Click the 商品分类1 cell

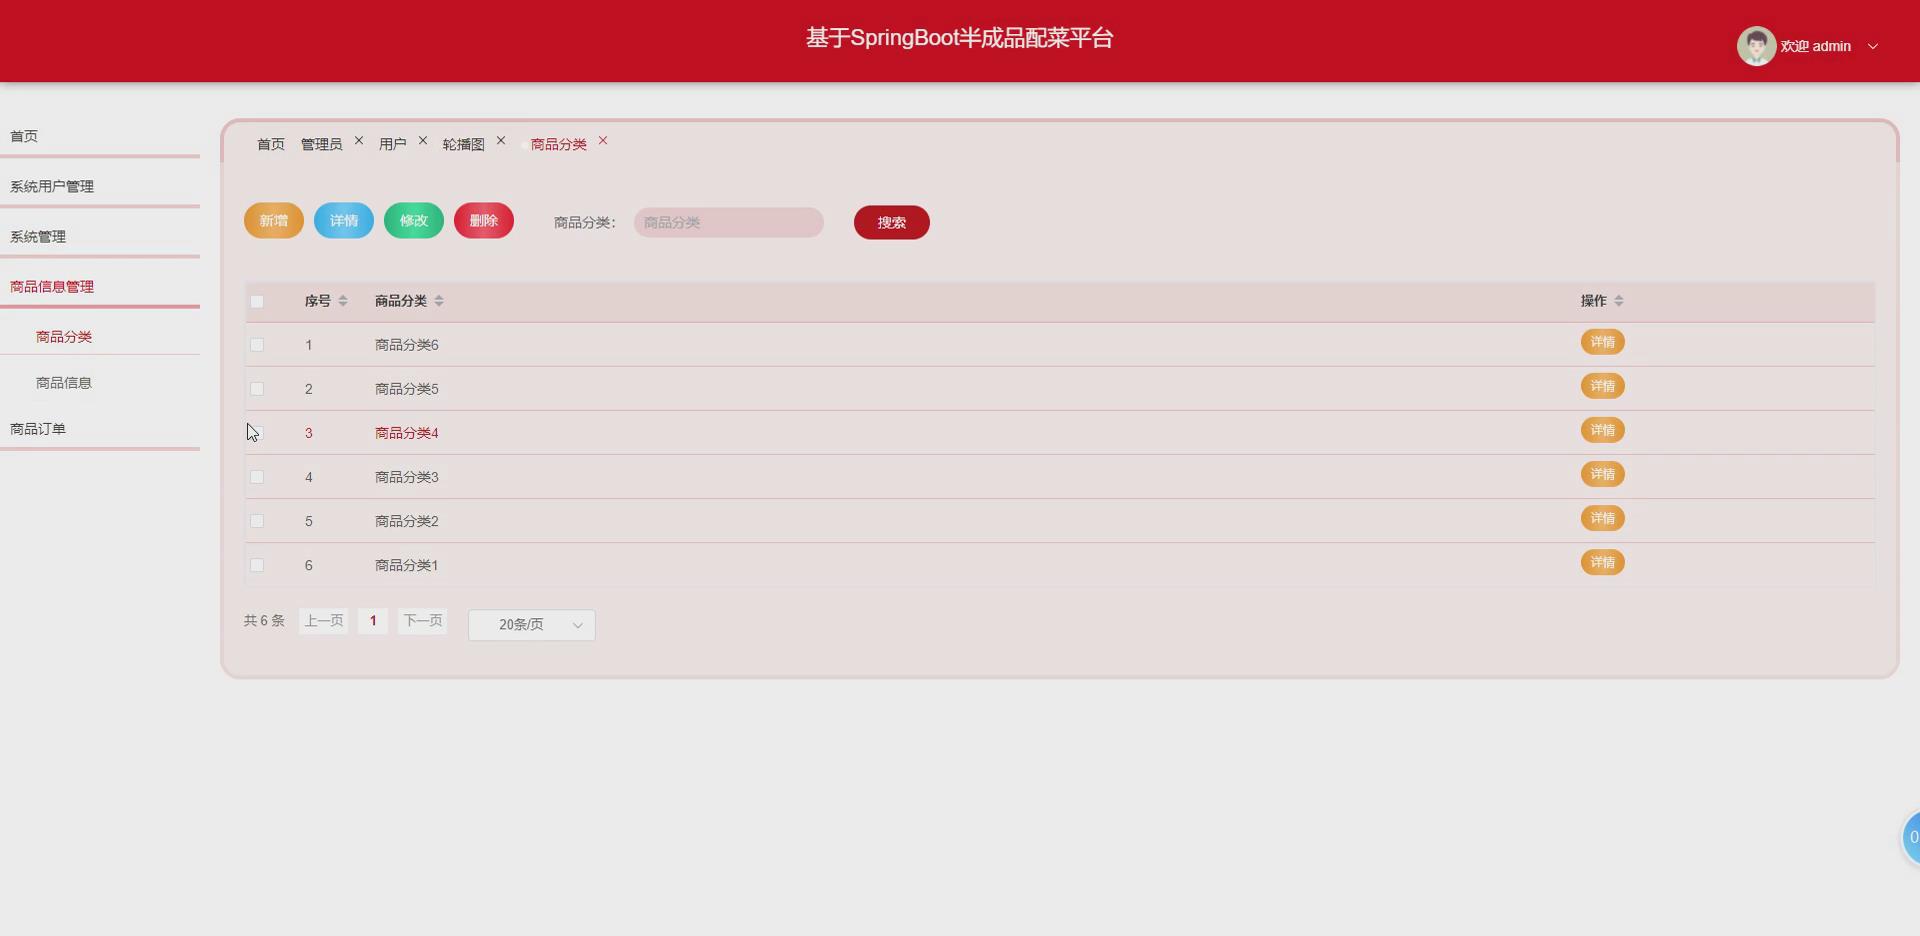coord(407,565)
